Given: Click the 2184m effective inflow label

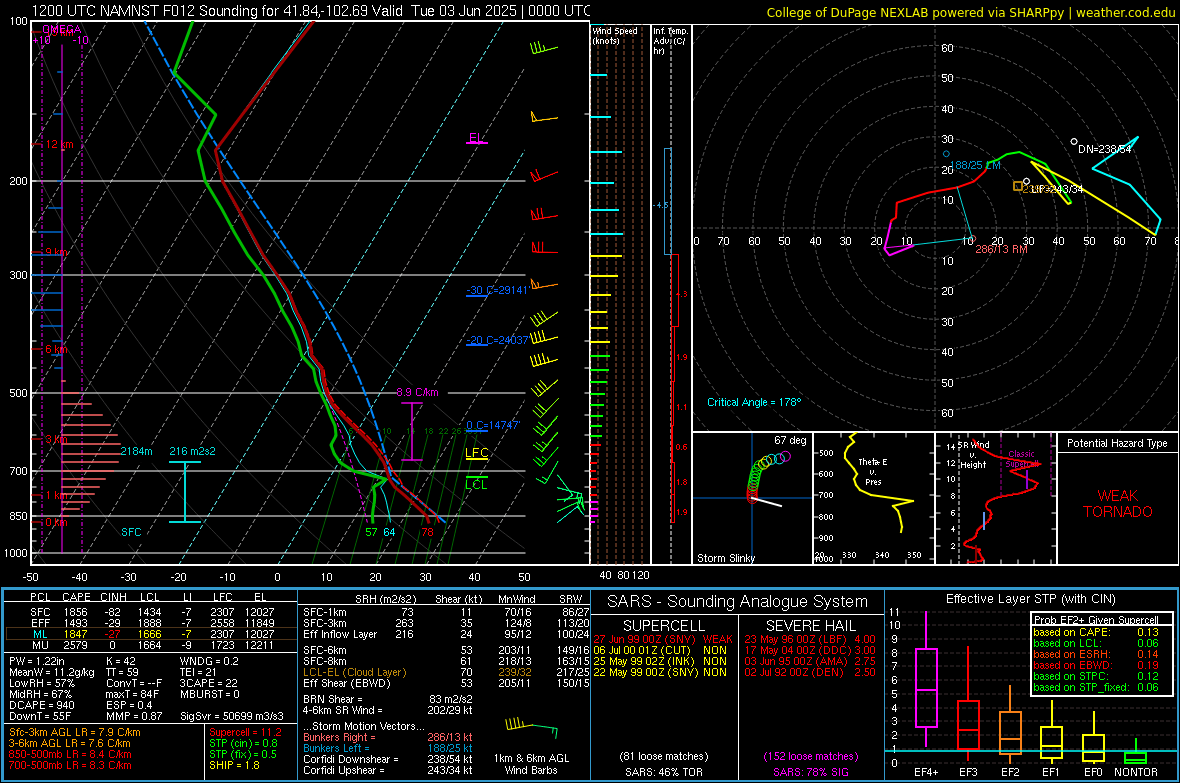Looking at the screenshot, I should pyautogui.click(x=136, y=451).
